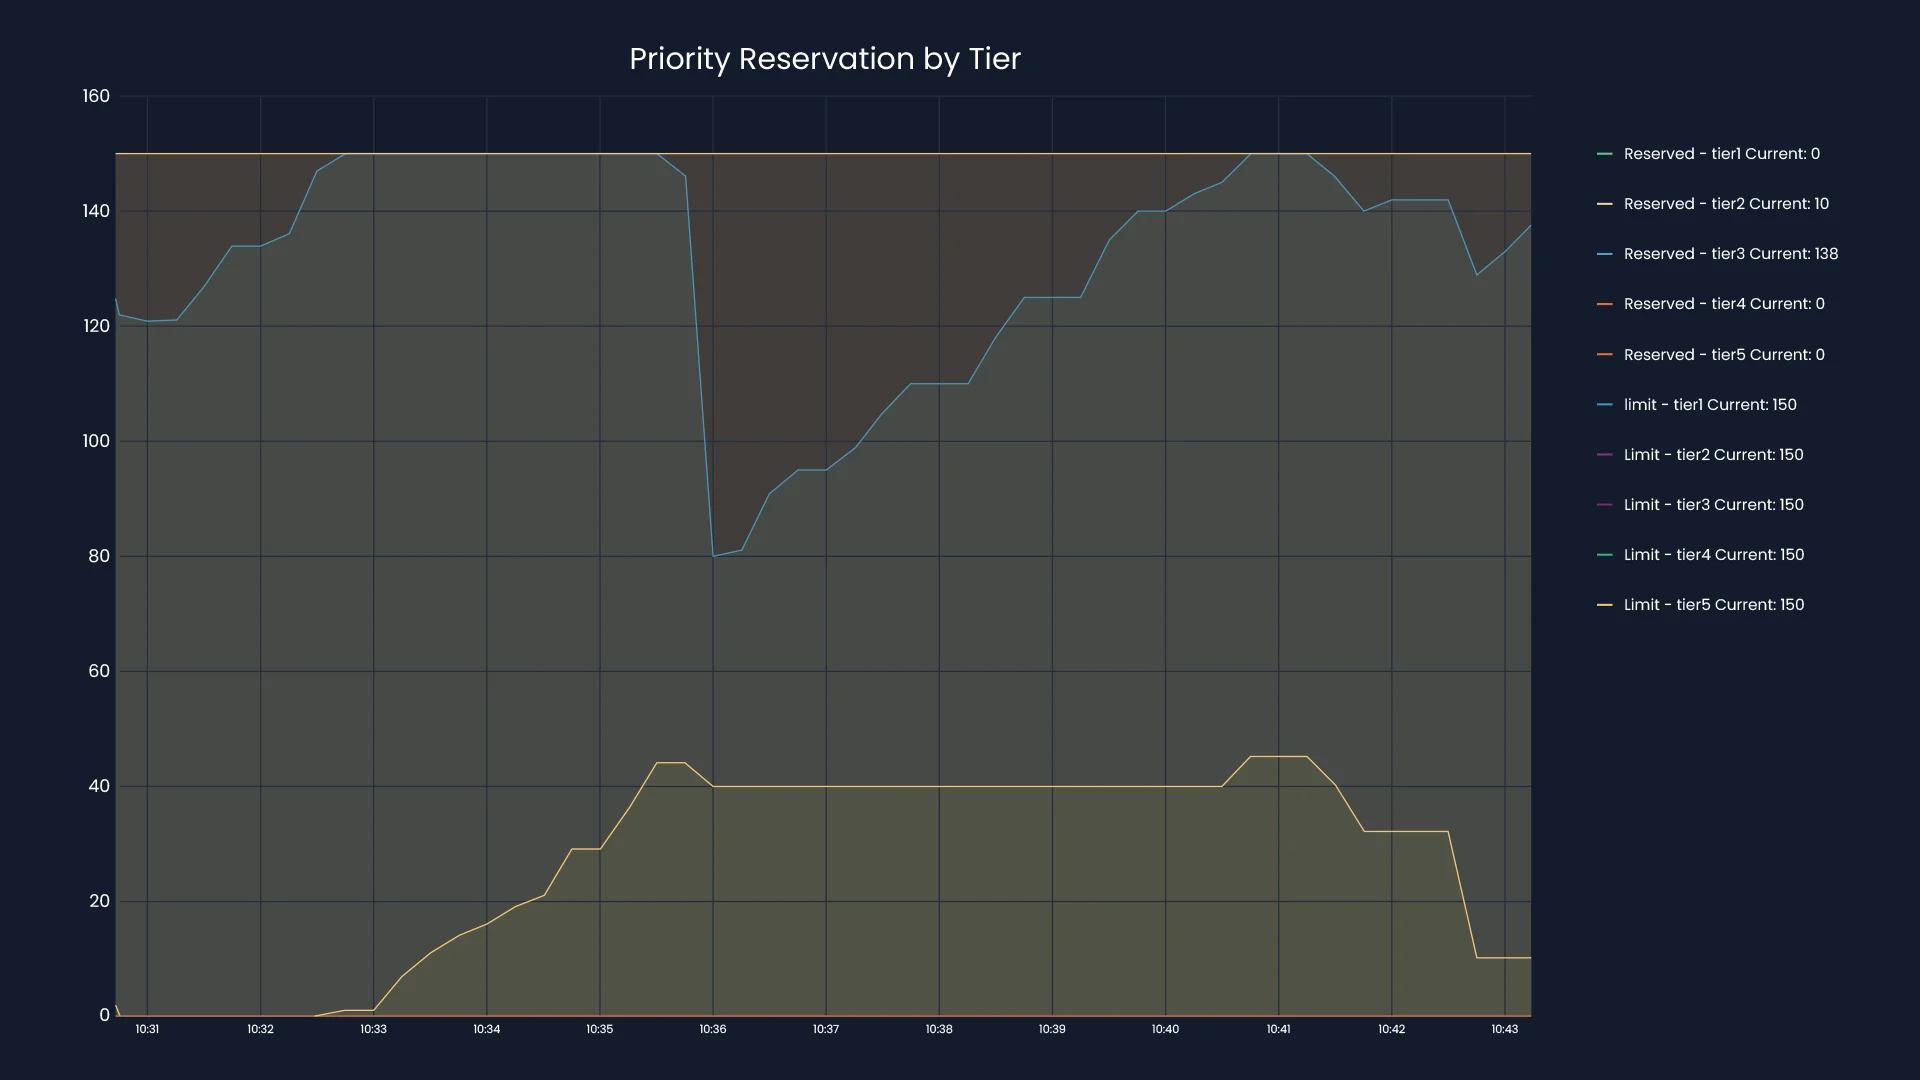Toggle Reserved - tier5 legend entry
Viewport: 1920px width, 1080px height.
coord(1723,355)
